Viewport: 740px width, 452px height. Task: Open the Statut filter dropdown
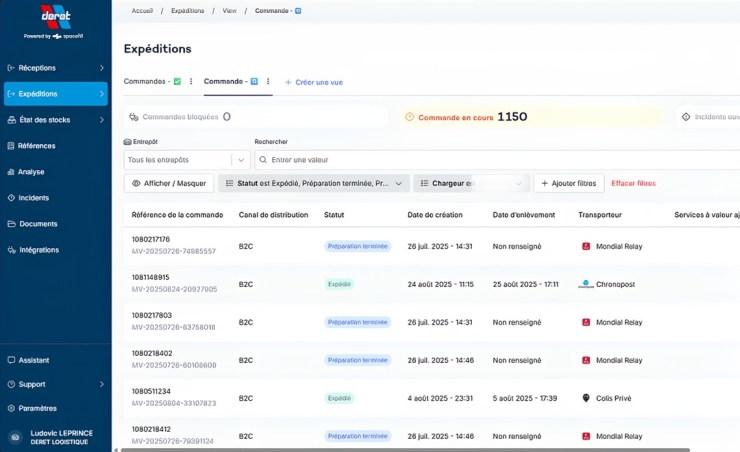click(x=314, y=184)
